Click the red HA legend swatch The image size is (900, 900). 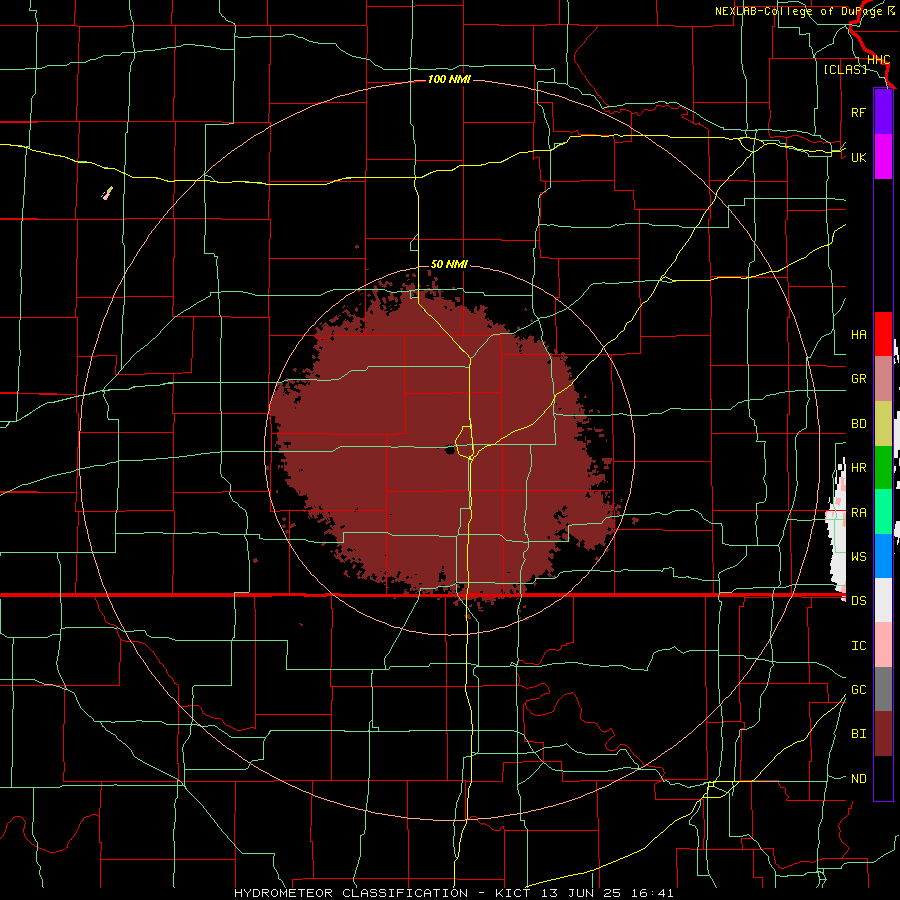[883, 334]
